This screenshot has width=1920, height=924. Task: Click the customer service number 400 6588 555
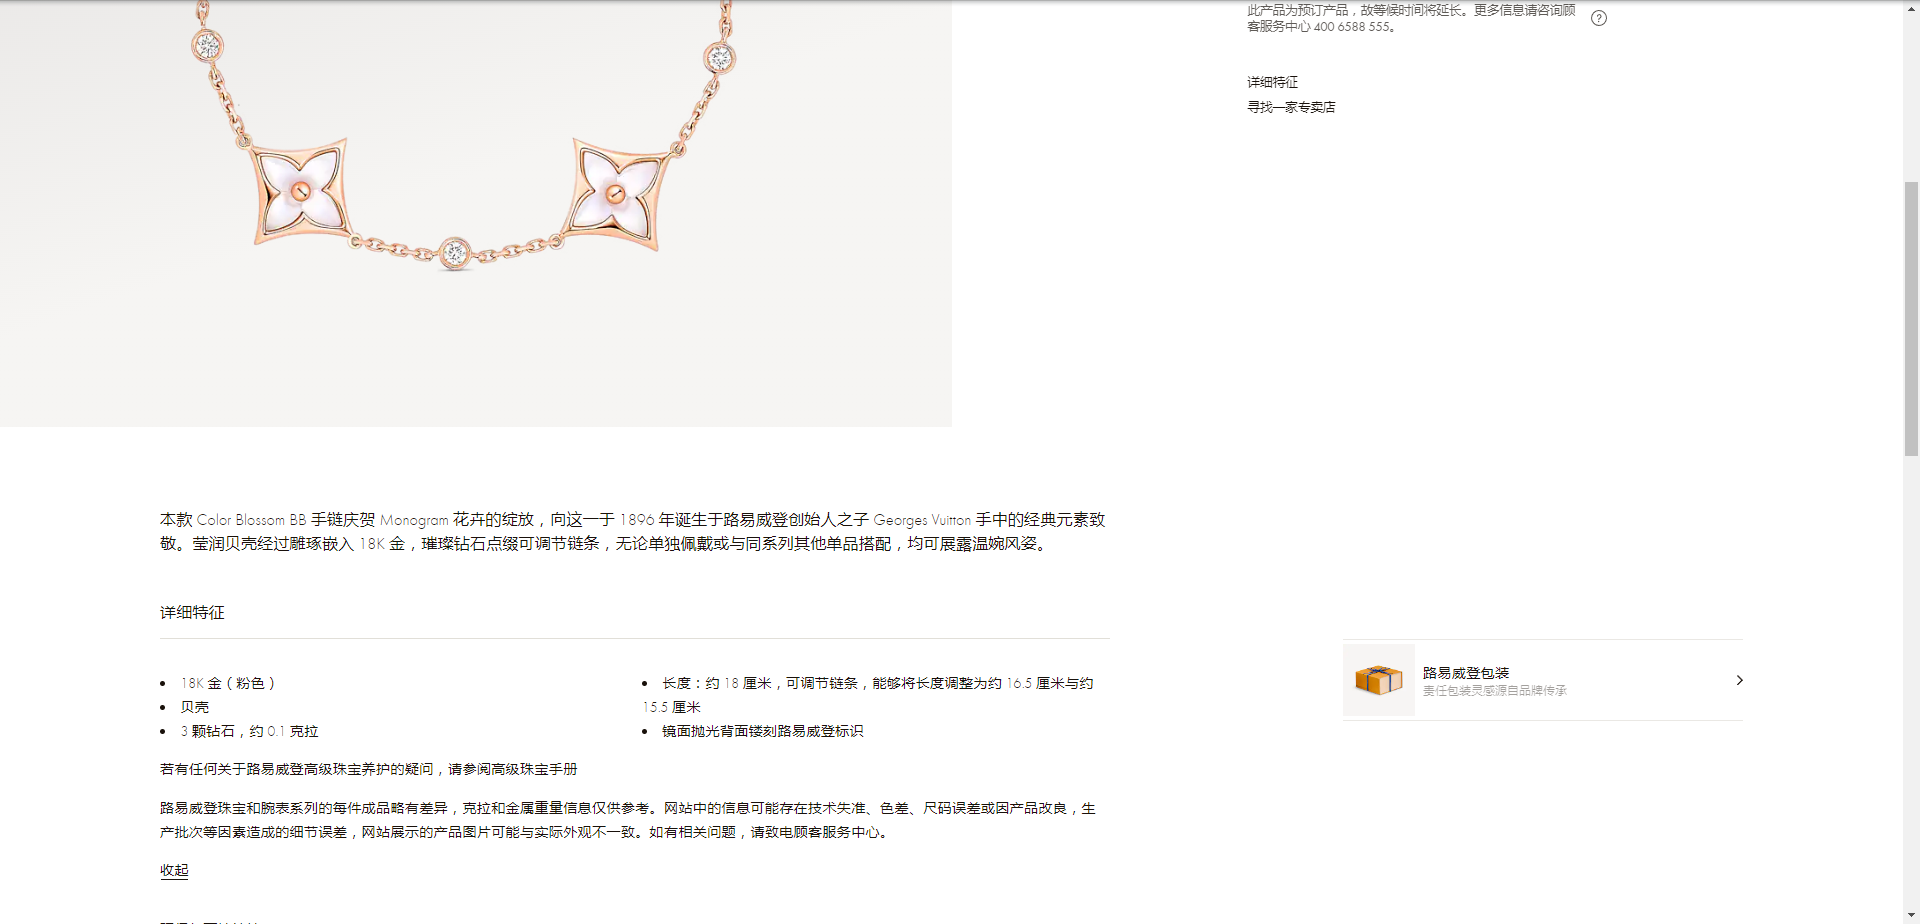[x=1351, y=27]
